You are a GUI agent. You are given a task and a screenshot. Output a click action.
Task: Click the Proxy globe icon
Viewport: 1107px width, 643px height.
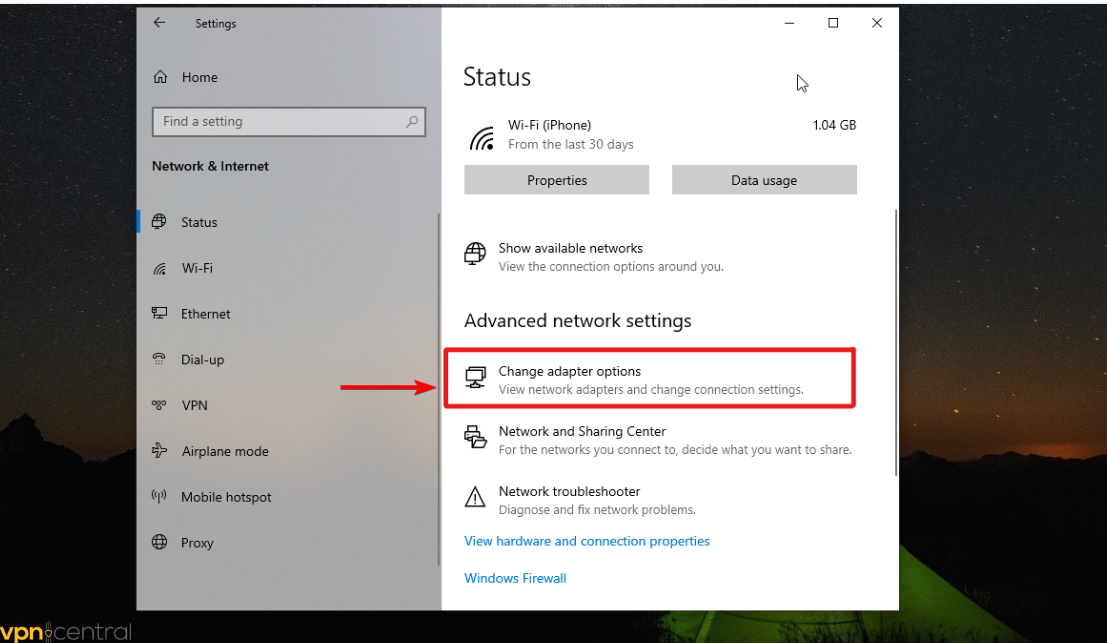coord(159,542)
